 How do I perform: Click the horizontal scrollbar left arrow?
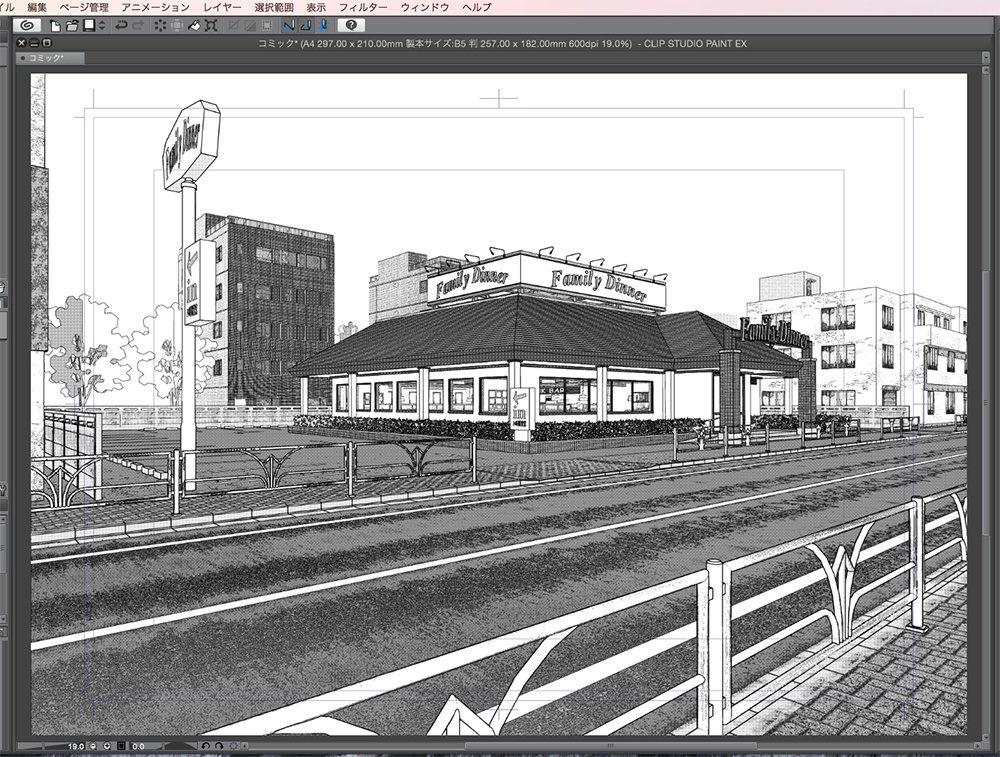click(x=244, y=746)
